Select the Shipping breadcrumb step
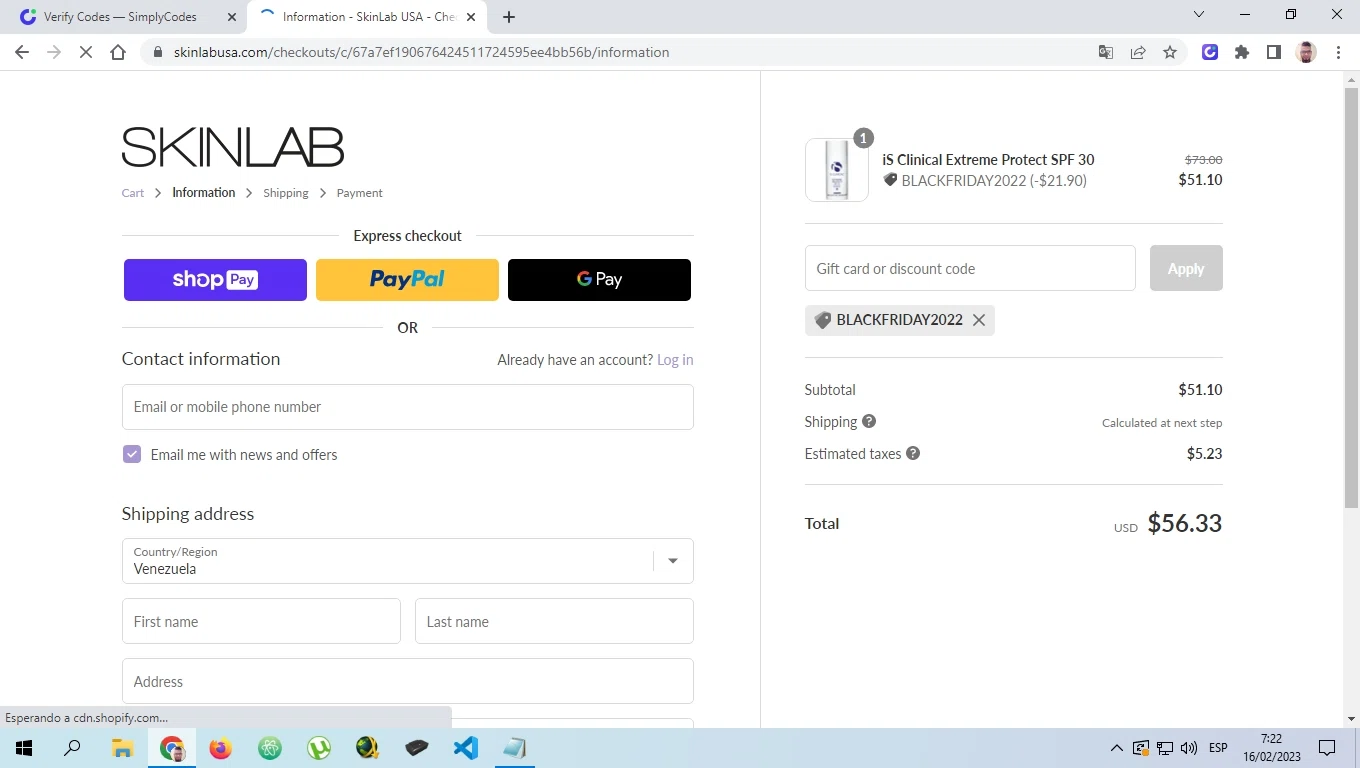The width and height of the screenshot is (1360, 768). point(286,193)
